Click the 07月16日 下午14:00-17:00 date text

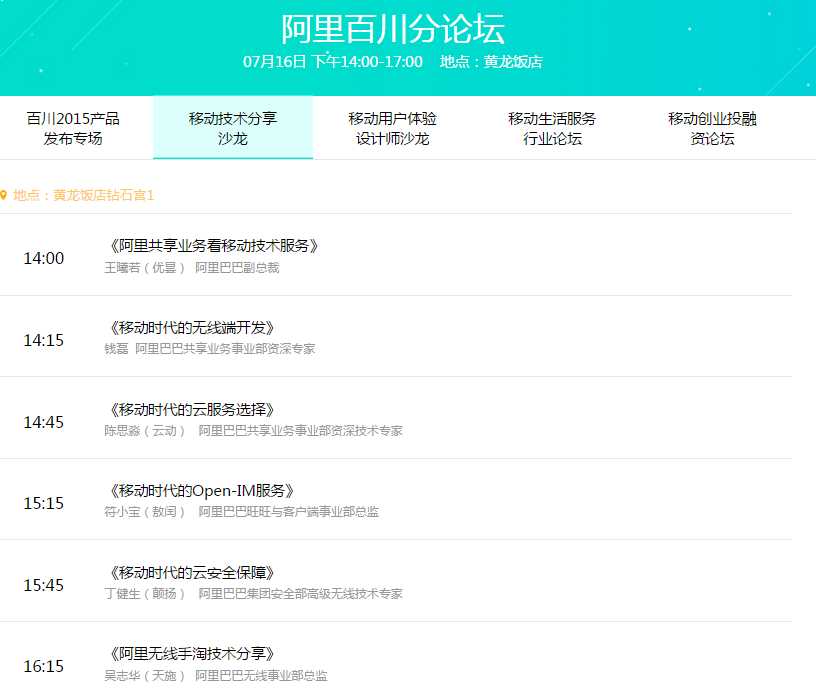pyautogui.click(x=333, y=61)
